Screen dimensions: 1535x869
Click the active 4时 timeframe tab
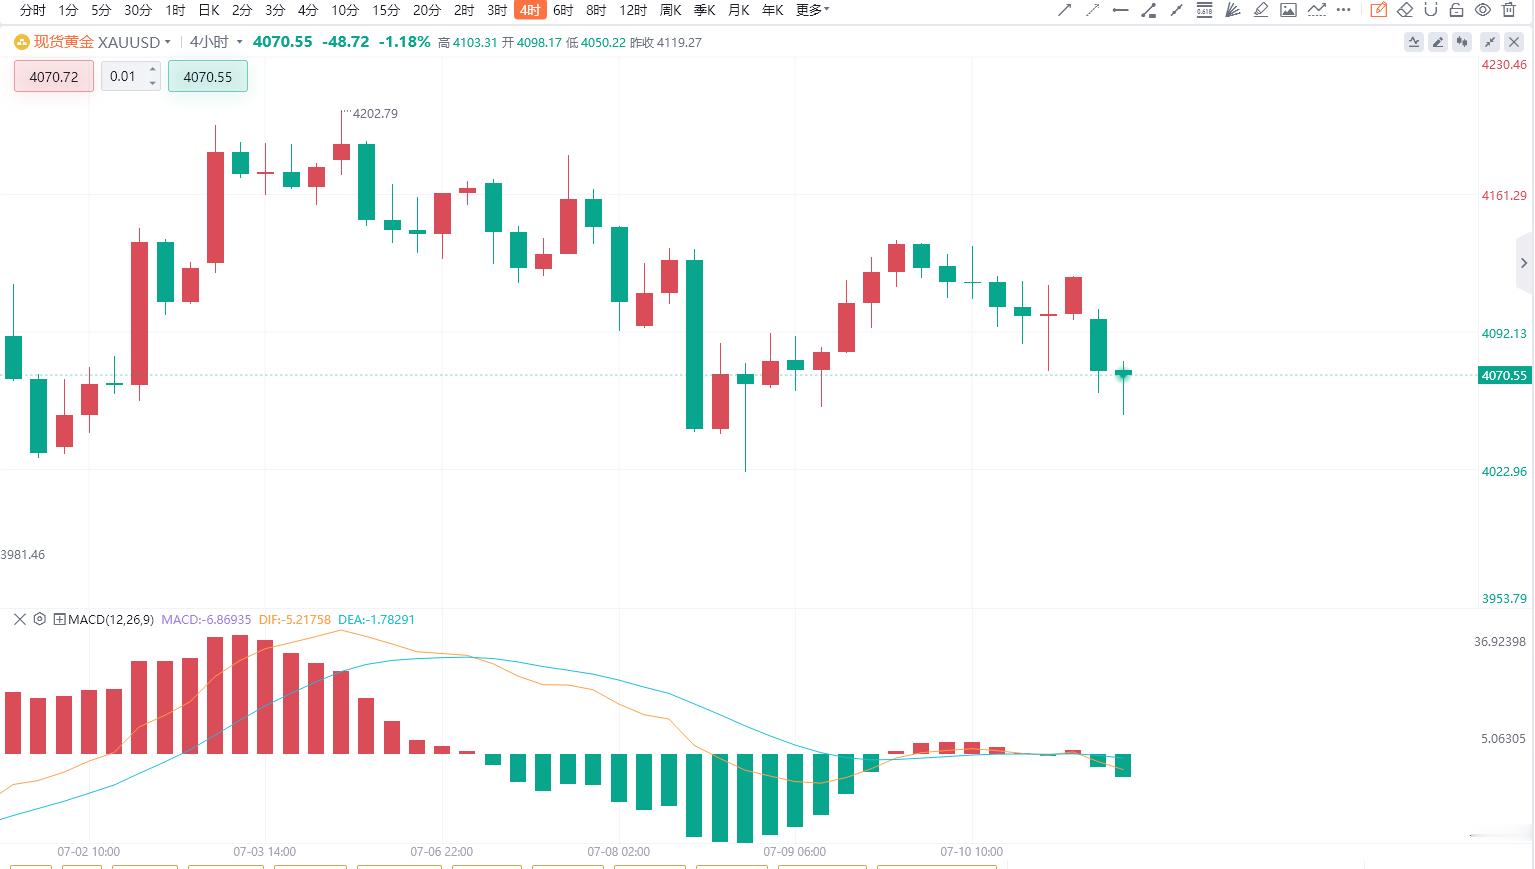[530, 10]
